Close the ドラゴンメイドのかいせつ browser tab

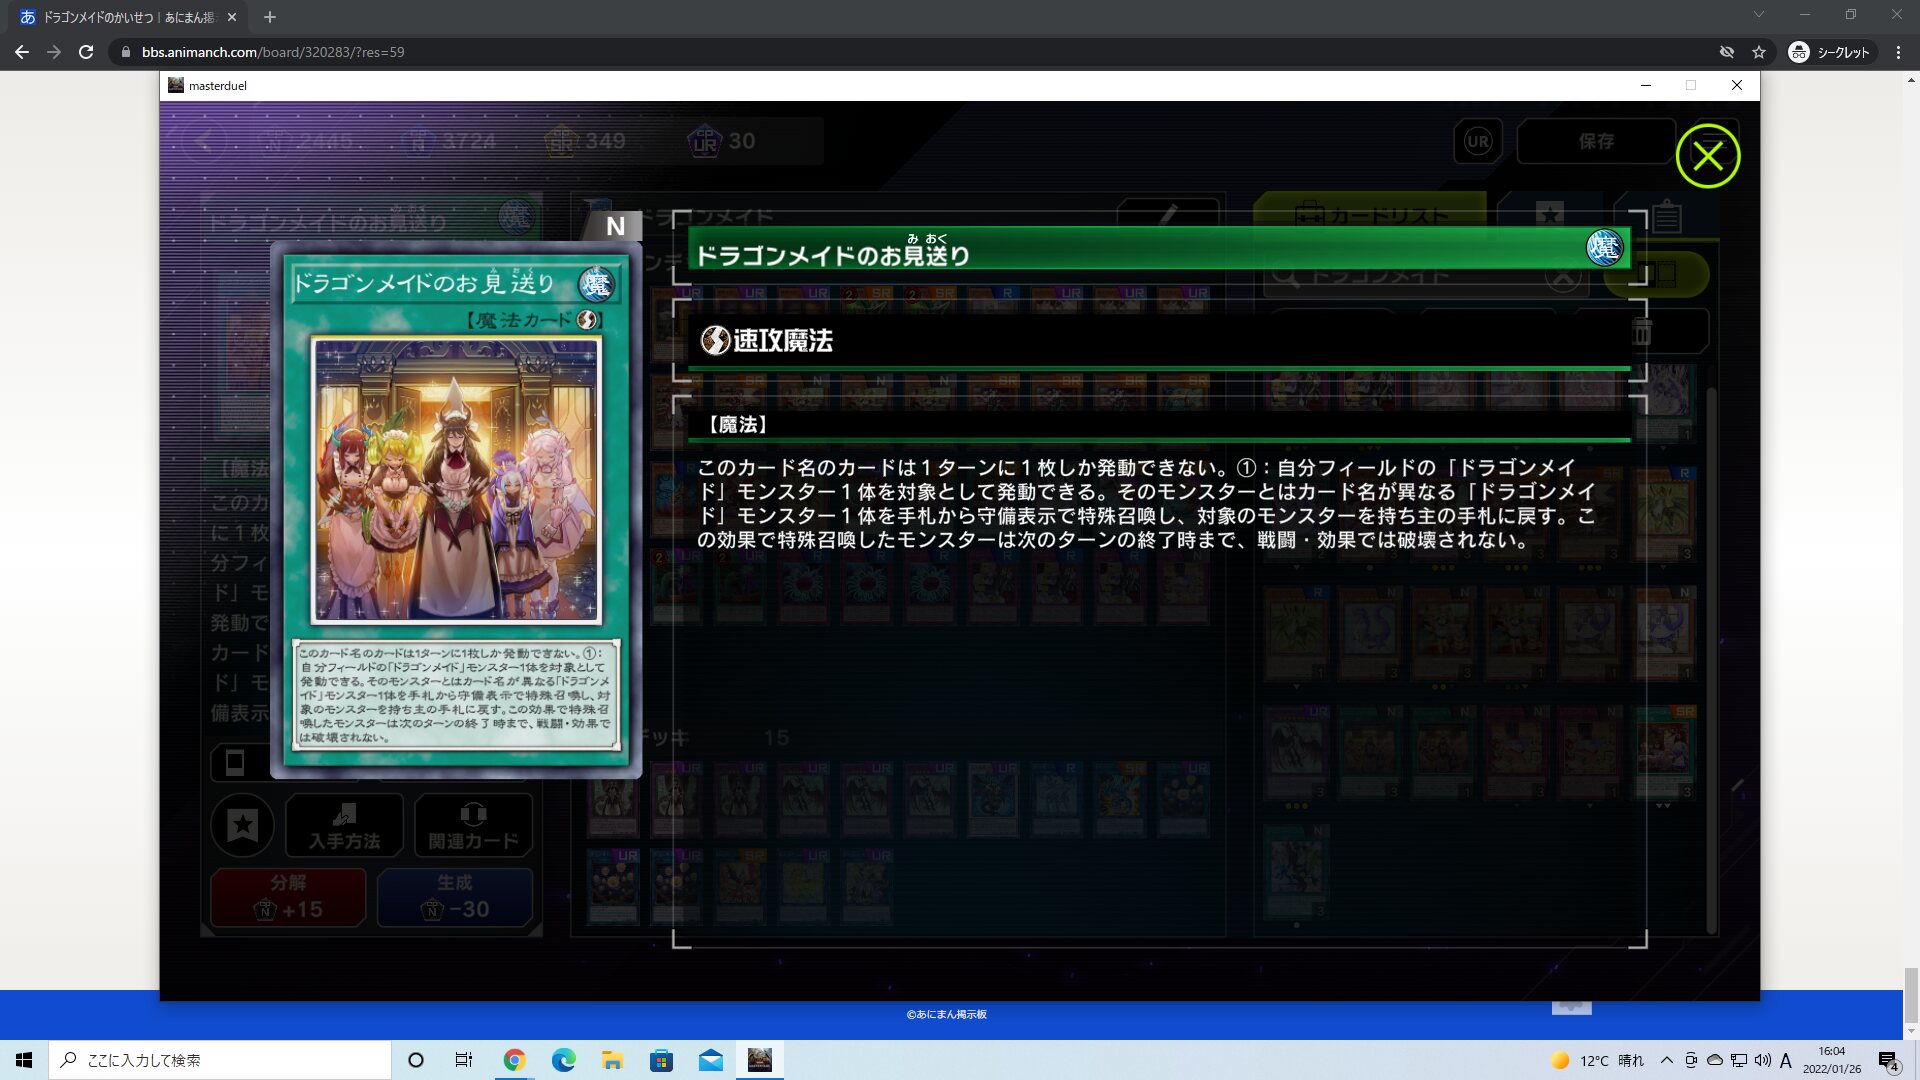tap(232, 17)
